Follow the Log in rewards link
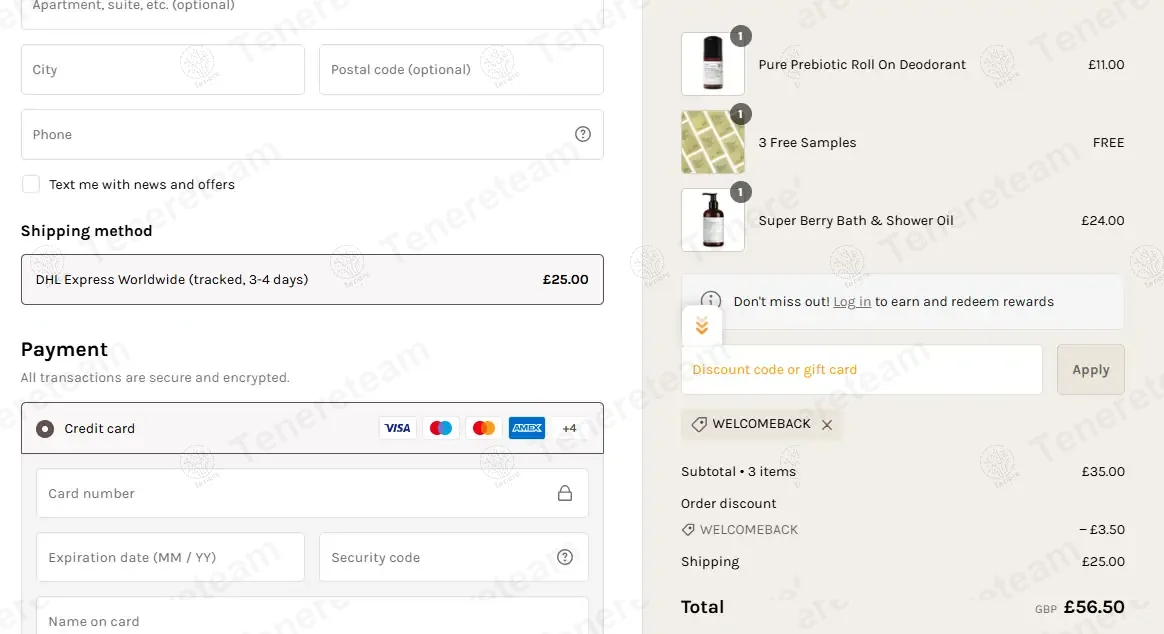 coord(852,301)
